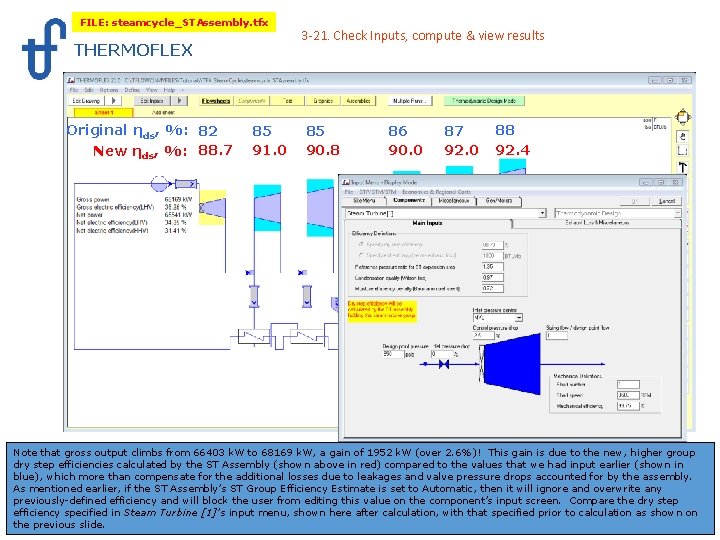Click the dry step efficiency value field

point(492,245)
